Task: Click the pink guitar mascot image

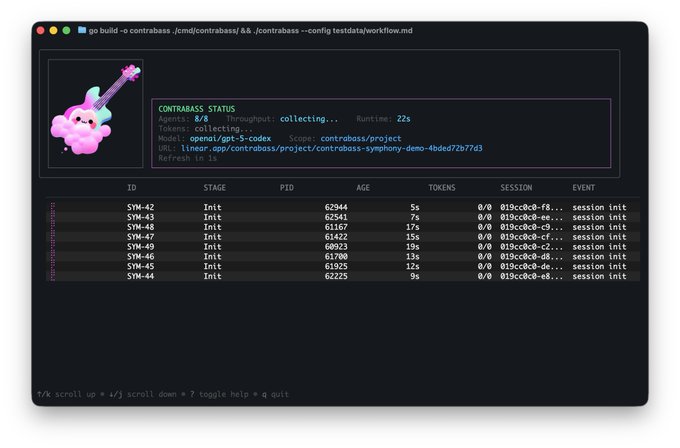Action: tap(95, 112)
